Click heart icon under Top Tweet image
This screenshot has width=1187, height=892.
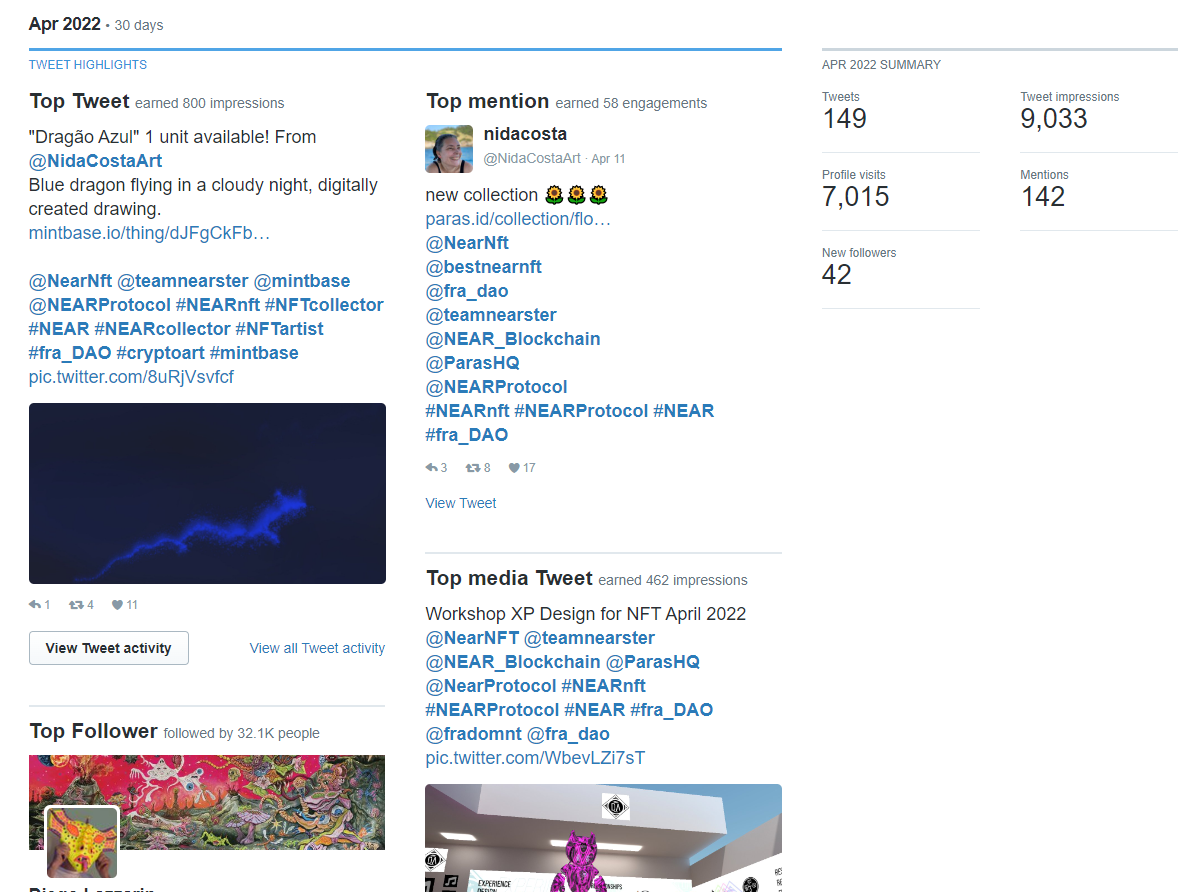117,604
